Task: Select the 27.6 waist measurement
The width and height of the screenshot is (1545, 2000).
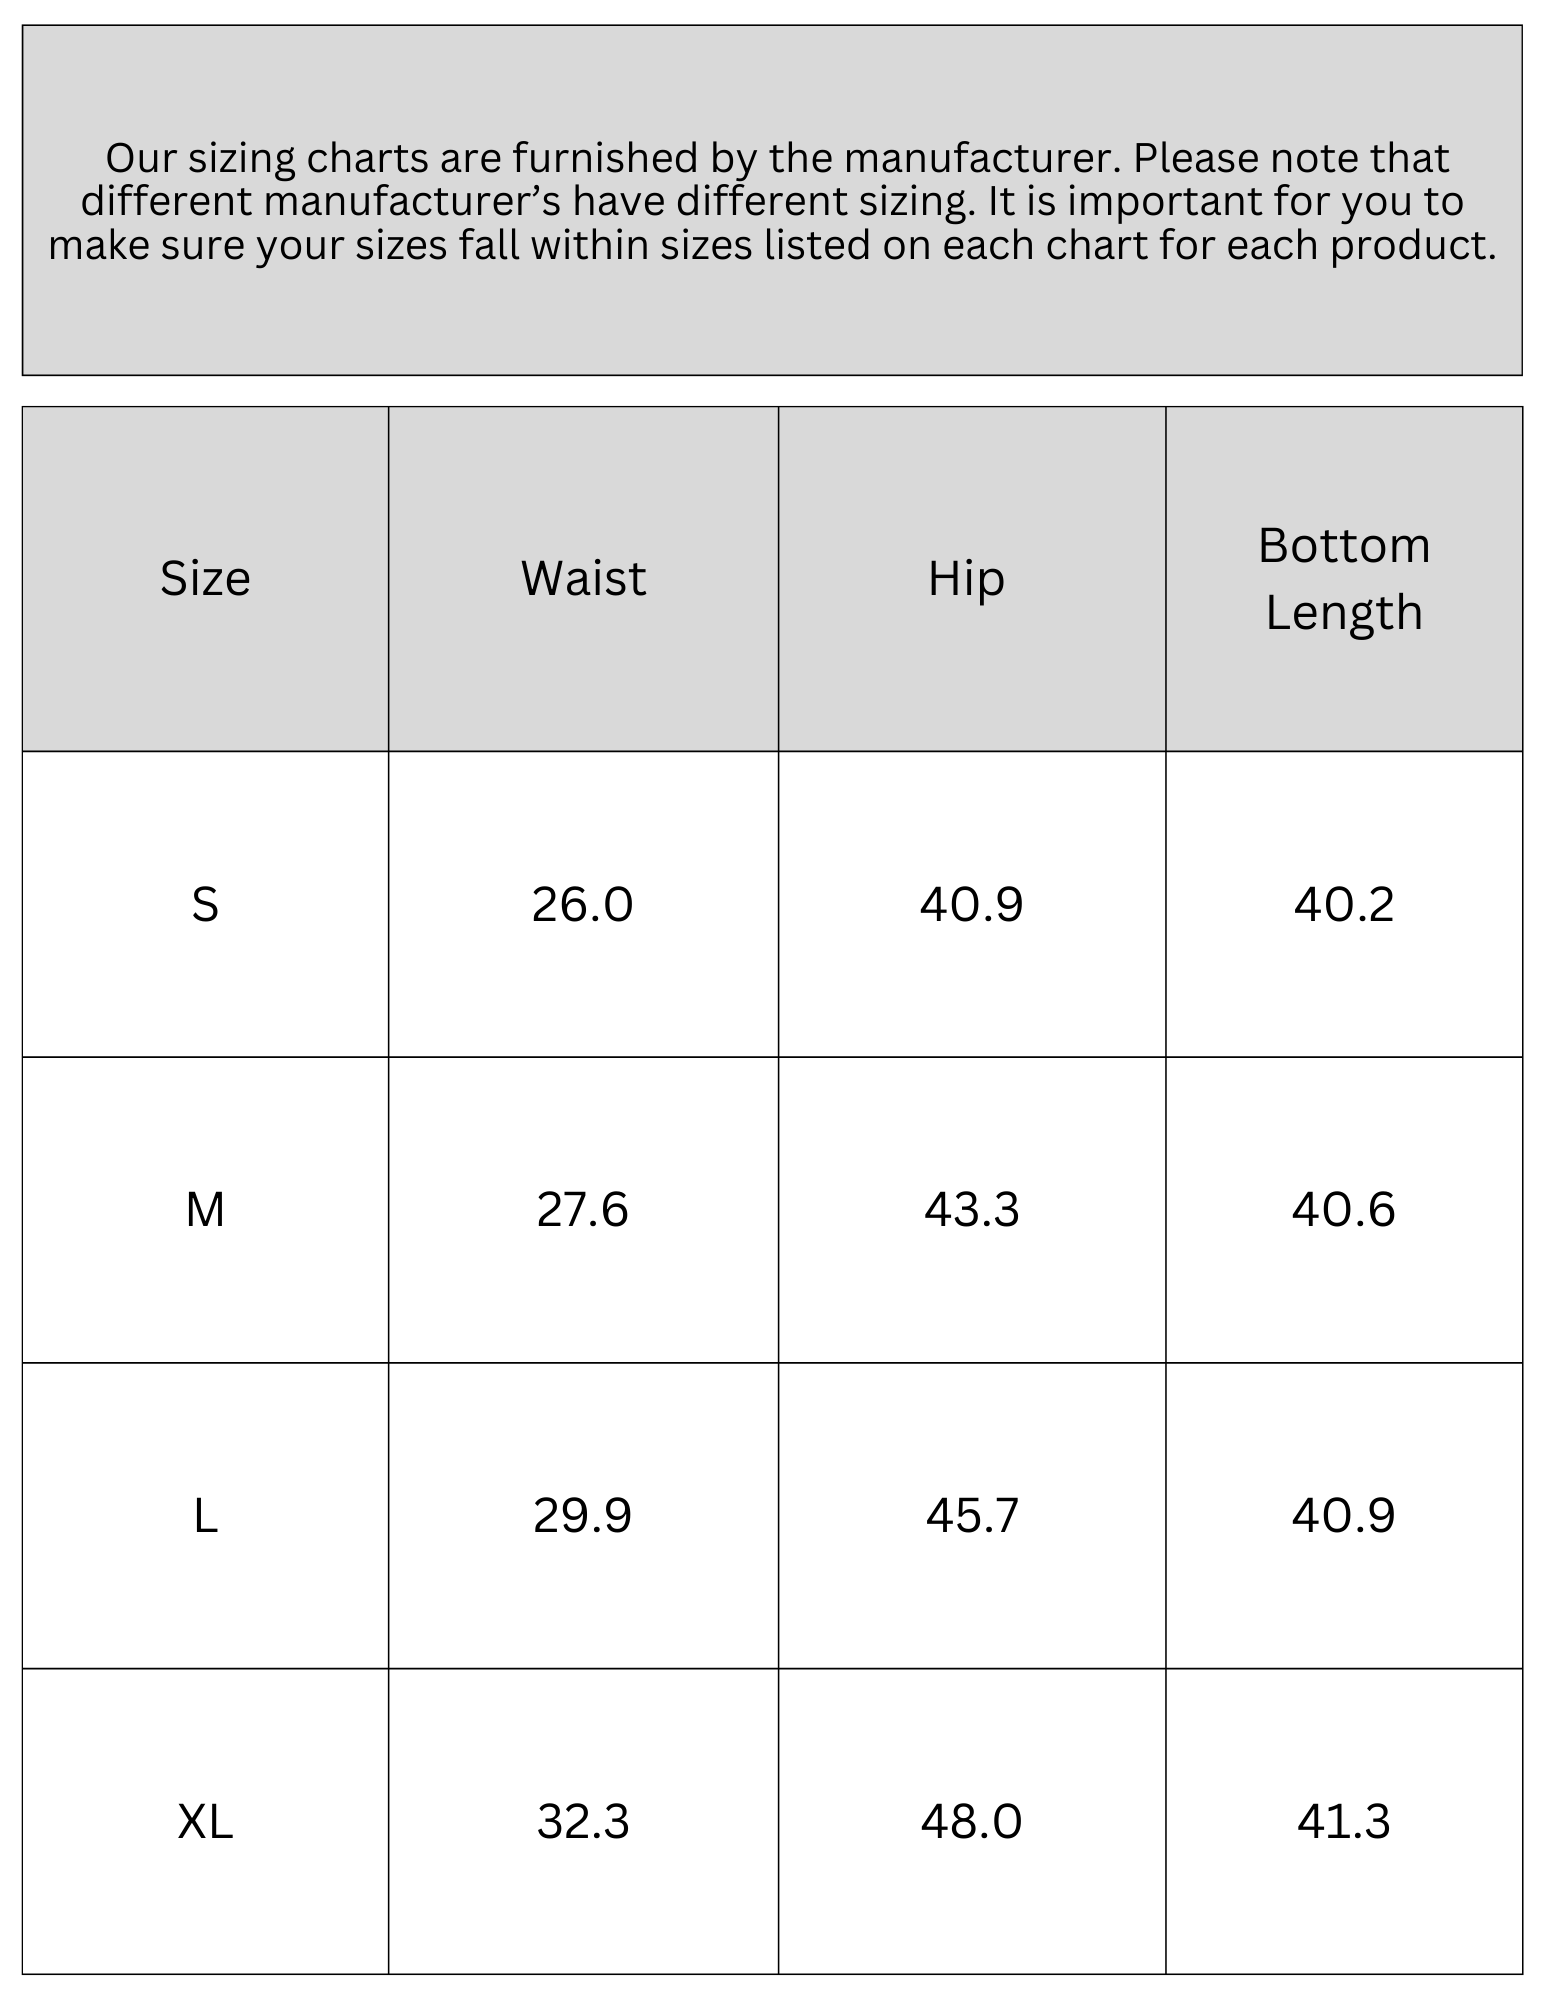Action: [x=583, y=1209]
